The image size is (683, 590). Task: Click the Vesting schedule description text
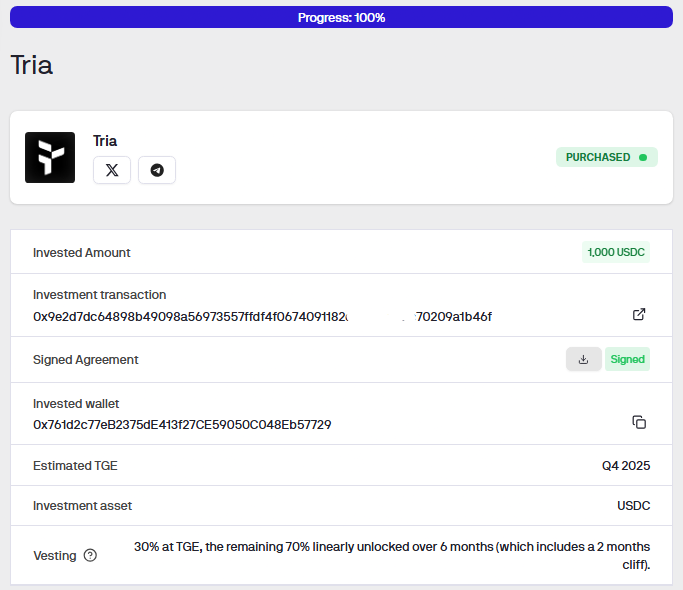pos(392,555)
